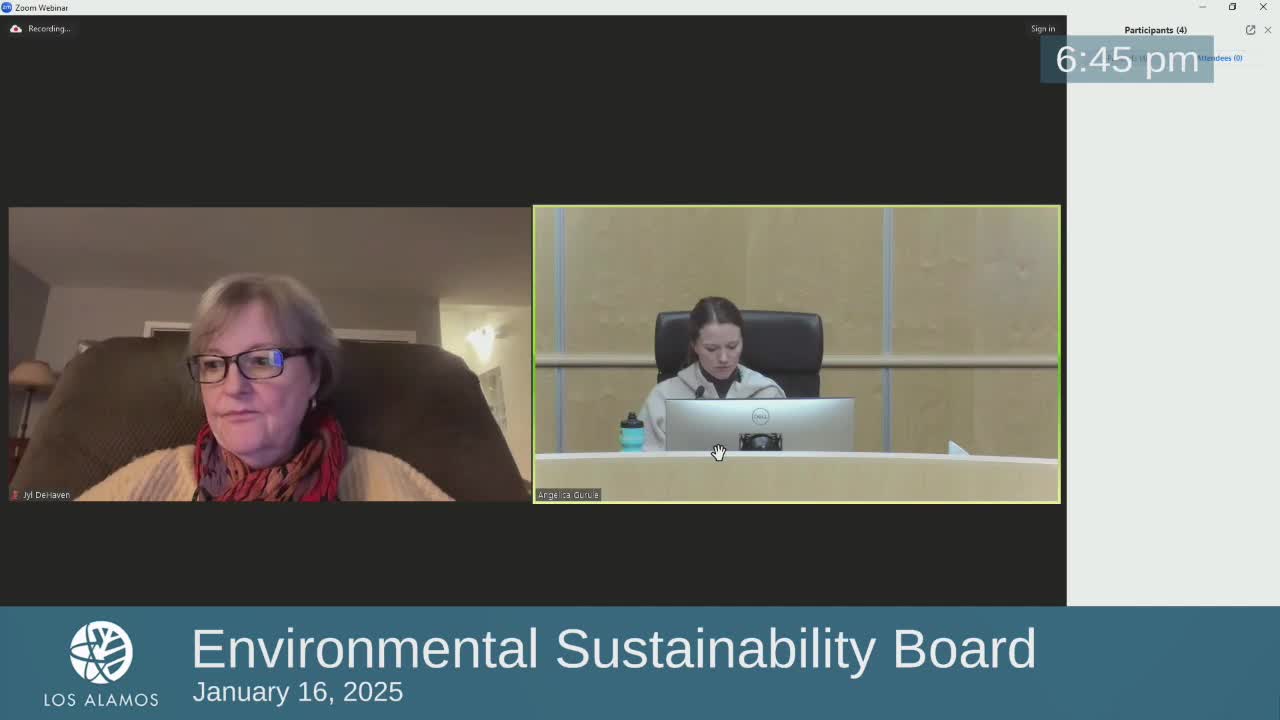Click the Environmental Sustainability Board title
Image resolution: width=1280 pixels, height=720 pixels.
tap(613, 649)
